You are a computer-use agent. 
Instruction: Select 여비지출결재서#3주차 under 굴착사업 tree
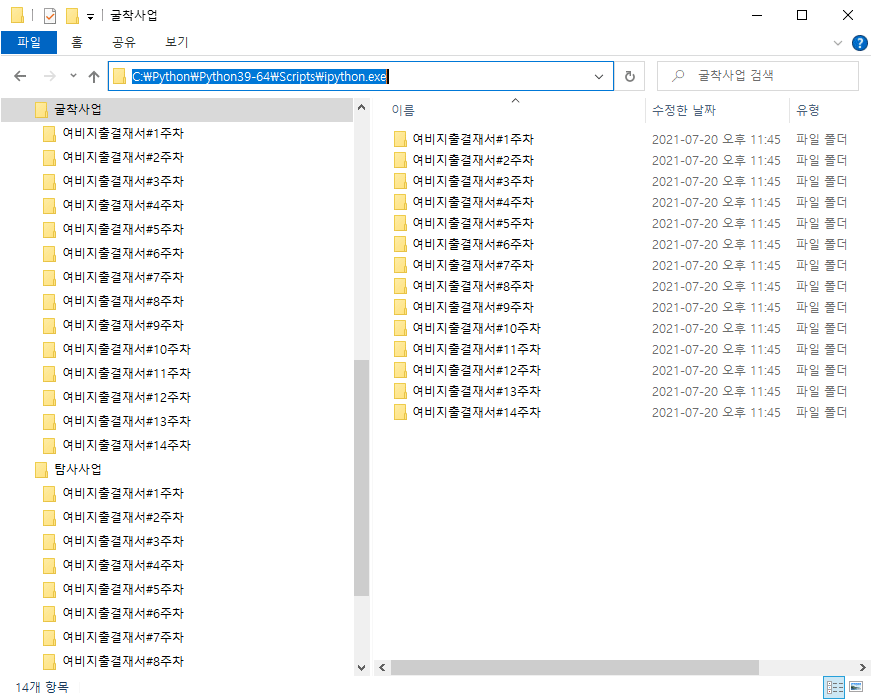click(x=123, y=181)
